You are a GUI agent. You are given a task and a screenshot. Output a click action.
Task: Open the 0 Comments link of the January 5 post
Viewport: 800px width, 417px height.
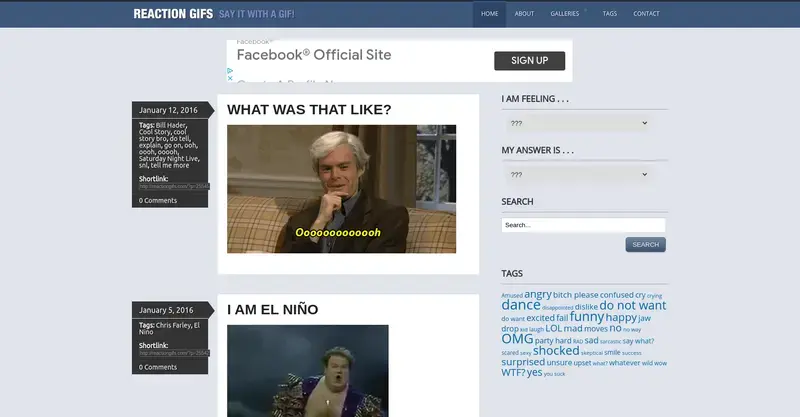(x=158, y=367)
